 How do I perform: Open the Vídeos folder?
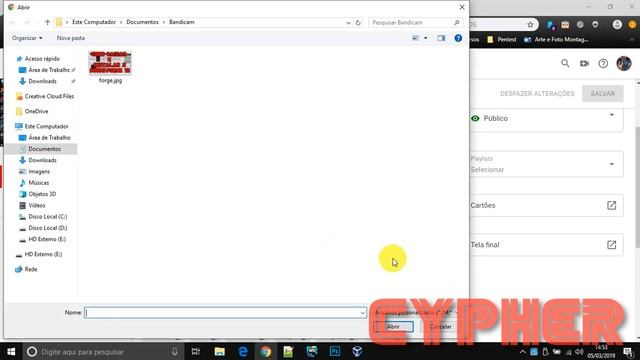tap(37, 205)
